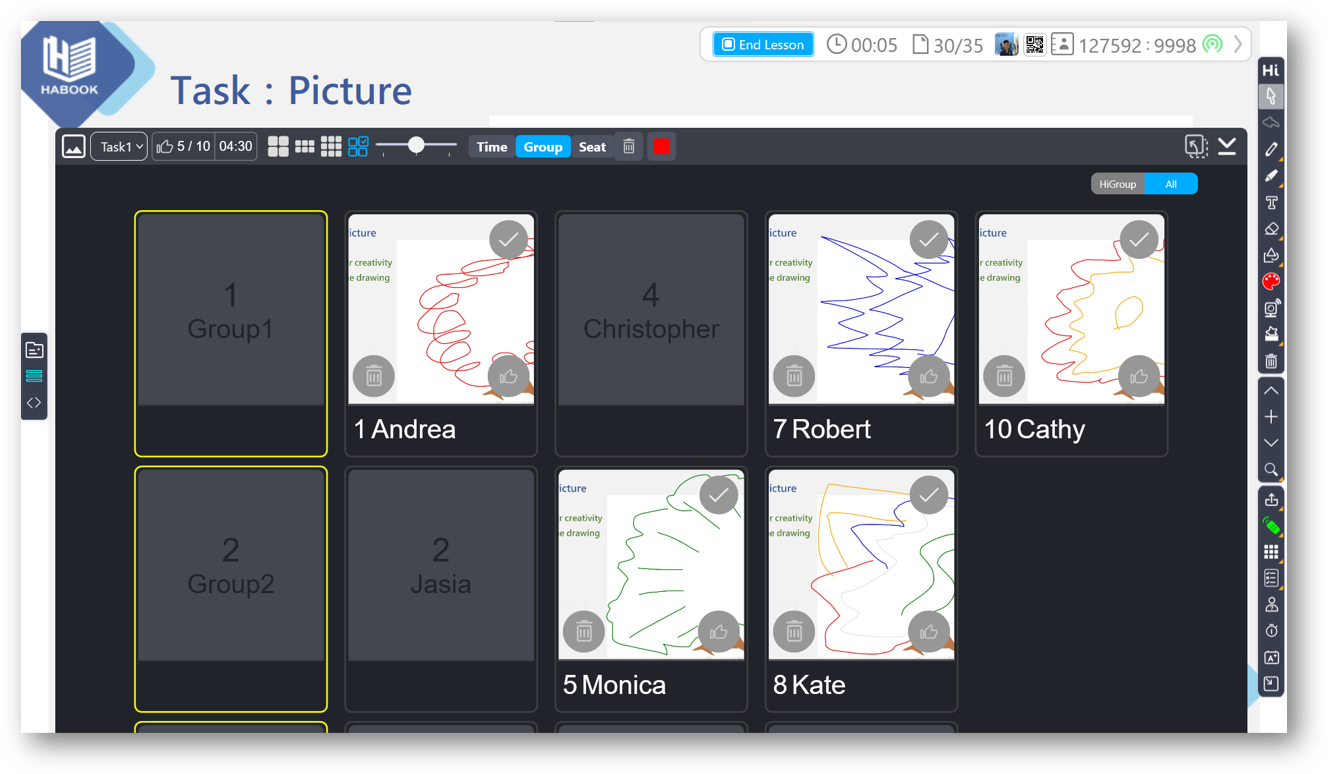The height and width of the screenshot is (774, 1328).
Task: Open the color palette
Action: click(1271, 282)
